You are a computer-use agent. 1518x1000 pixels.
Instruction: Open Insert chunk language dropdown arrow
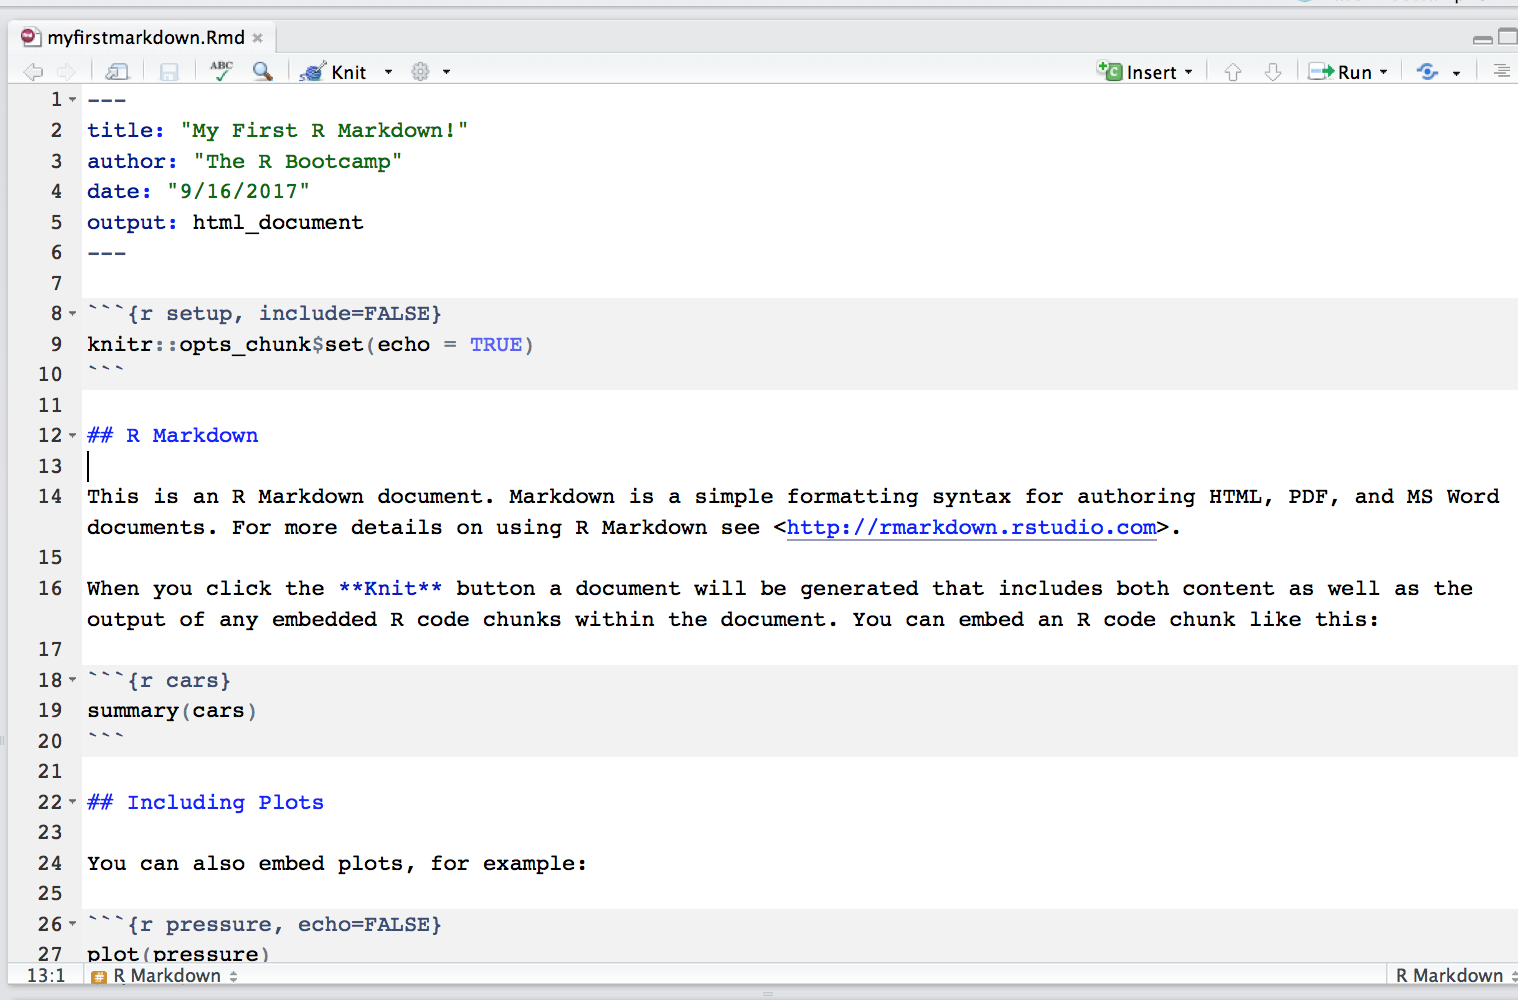pos(1189,72)
